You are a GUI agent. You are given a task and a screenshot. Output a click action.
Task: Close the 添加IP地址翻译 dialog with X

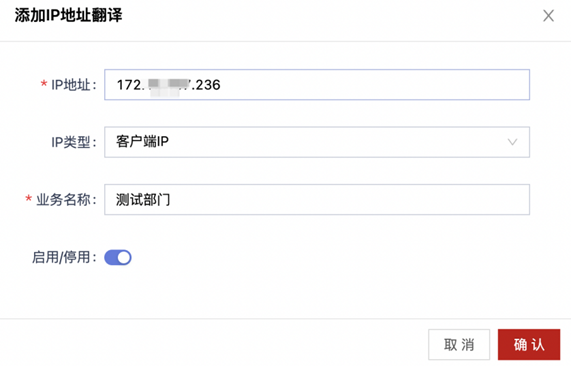point(548,16)
